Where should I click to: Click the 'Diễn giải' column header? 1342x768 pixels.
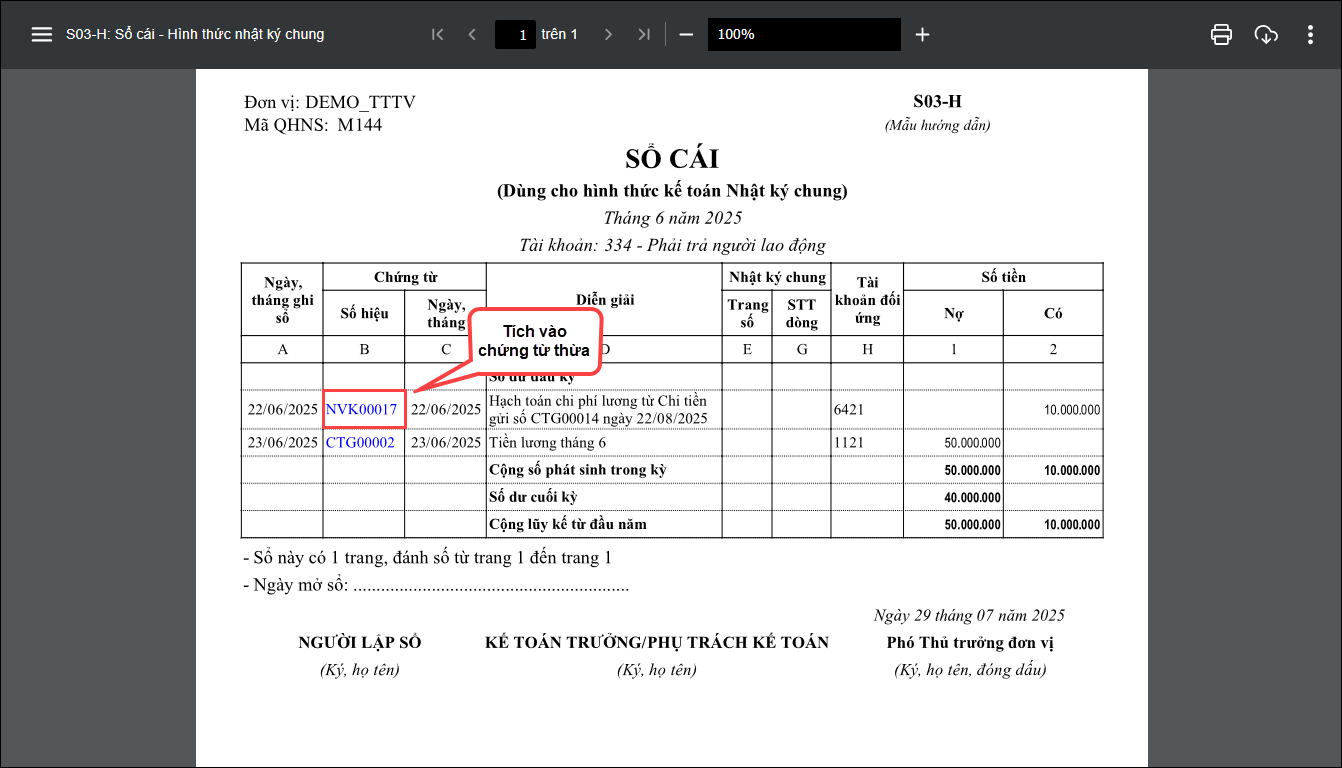[x=605, y=299]
